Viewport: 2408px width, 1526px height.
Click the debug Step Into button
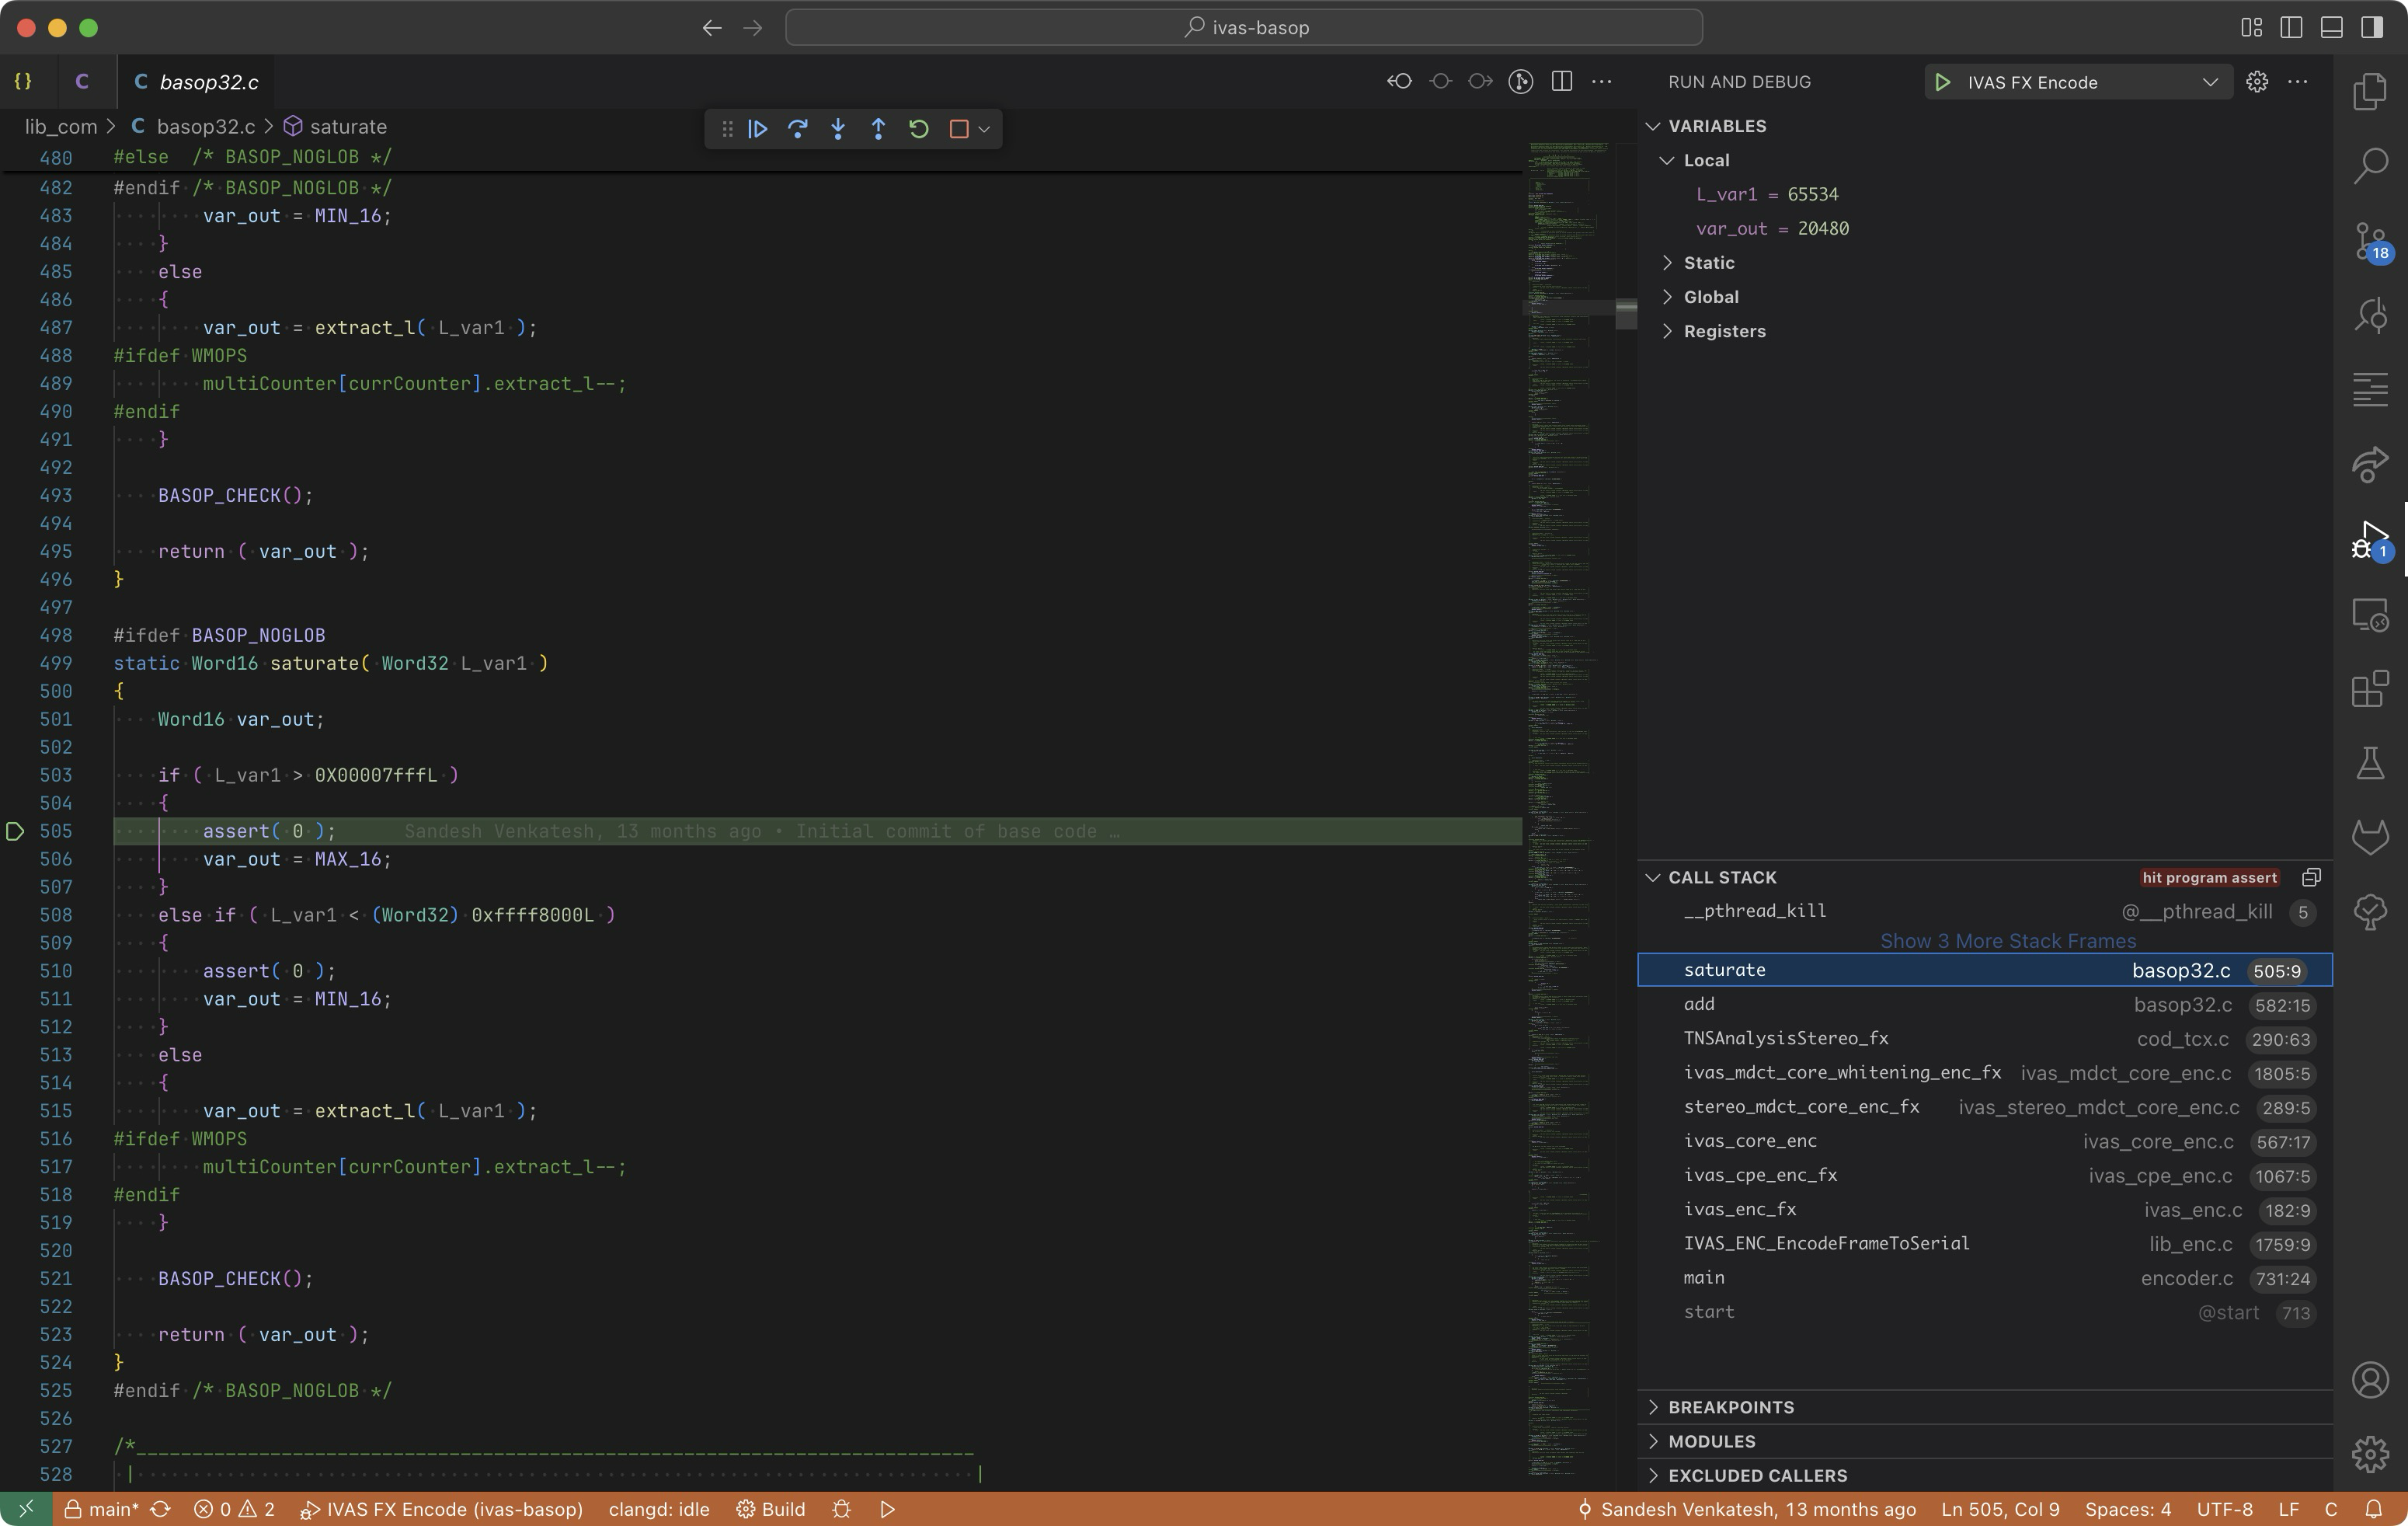[x=838, y=129]
